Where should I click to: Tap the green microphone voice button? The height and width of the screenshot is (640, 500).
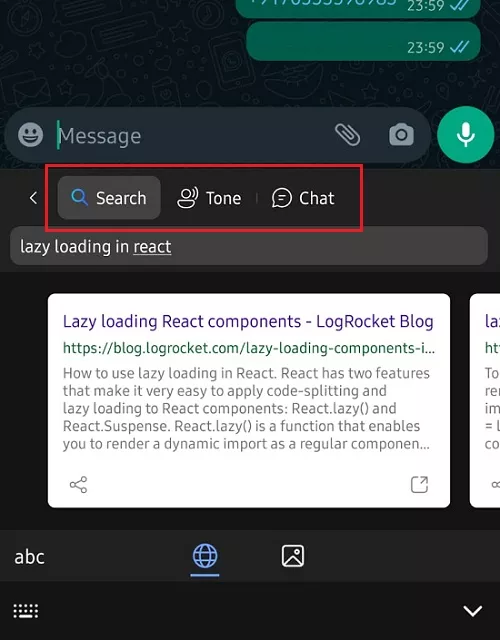[x=466, y=135]
